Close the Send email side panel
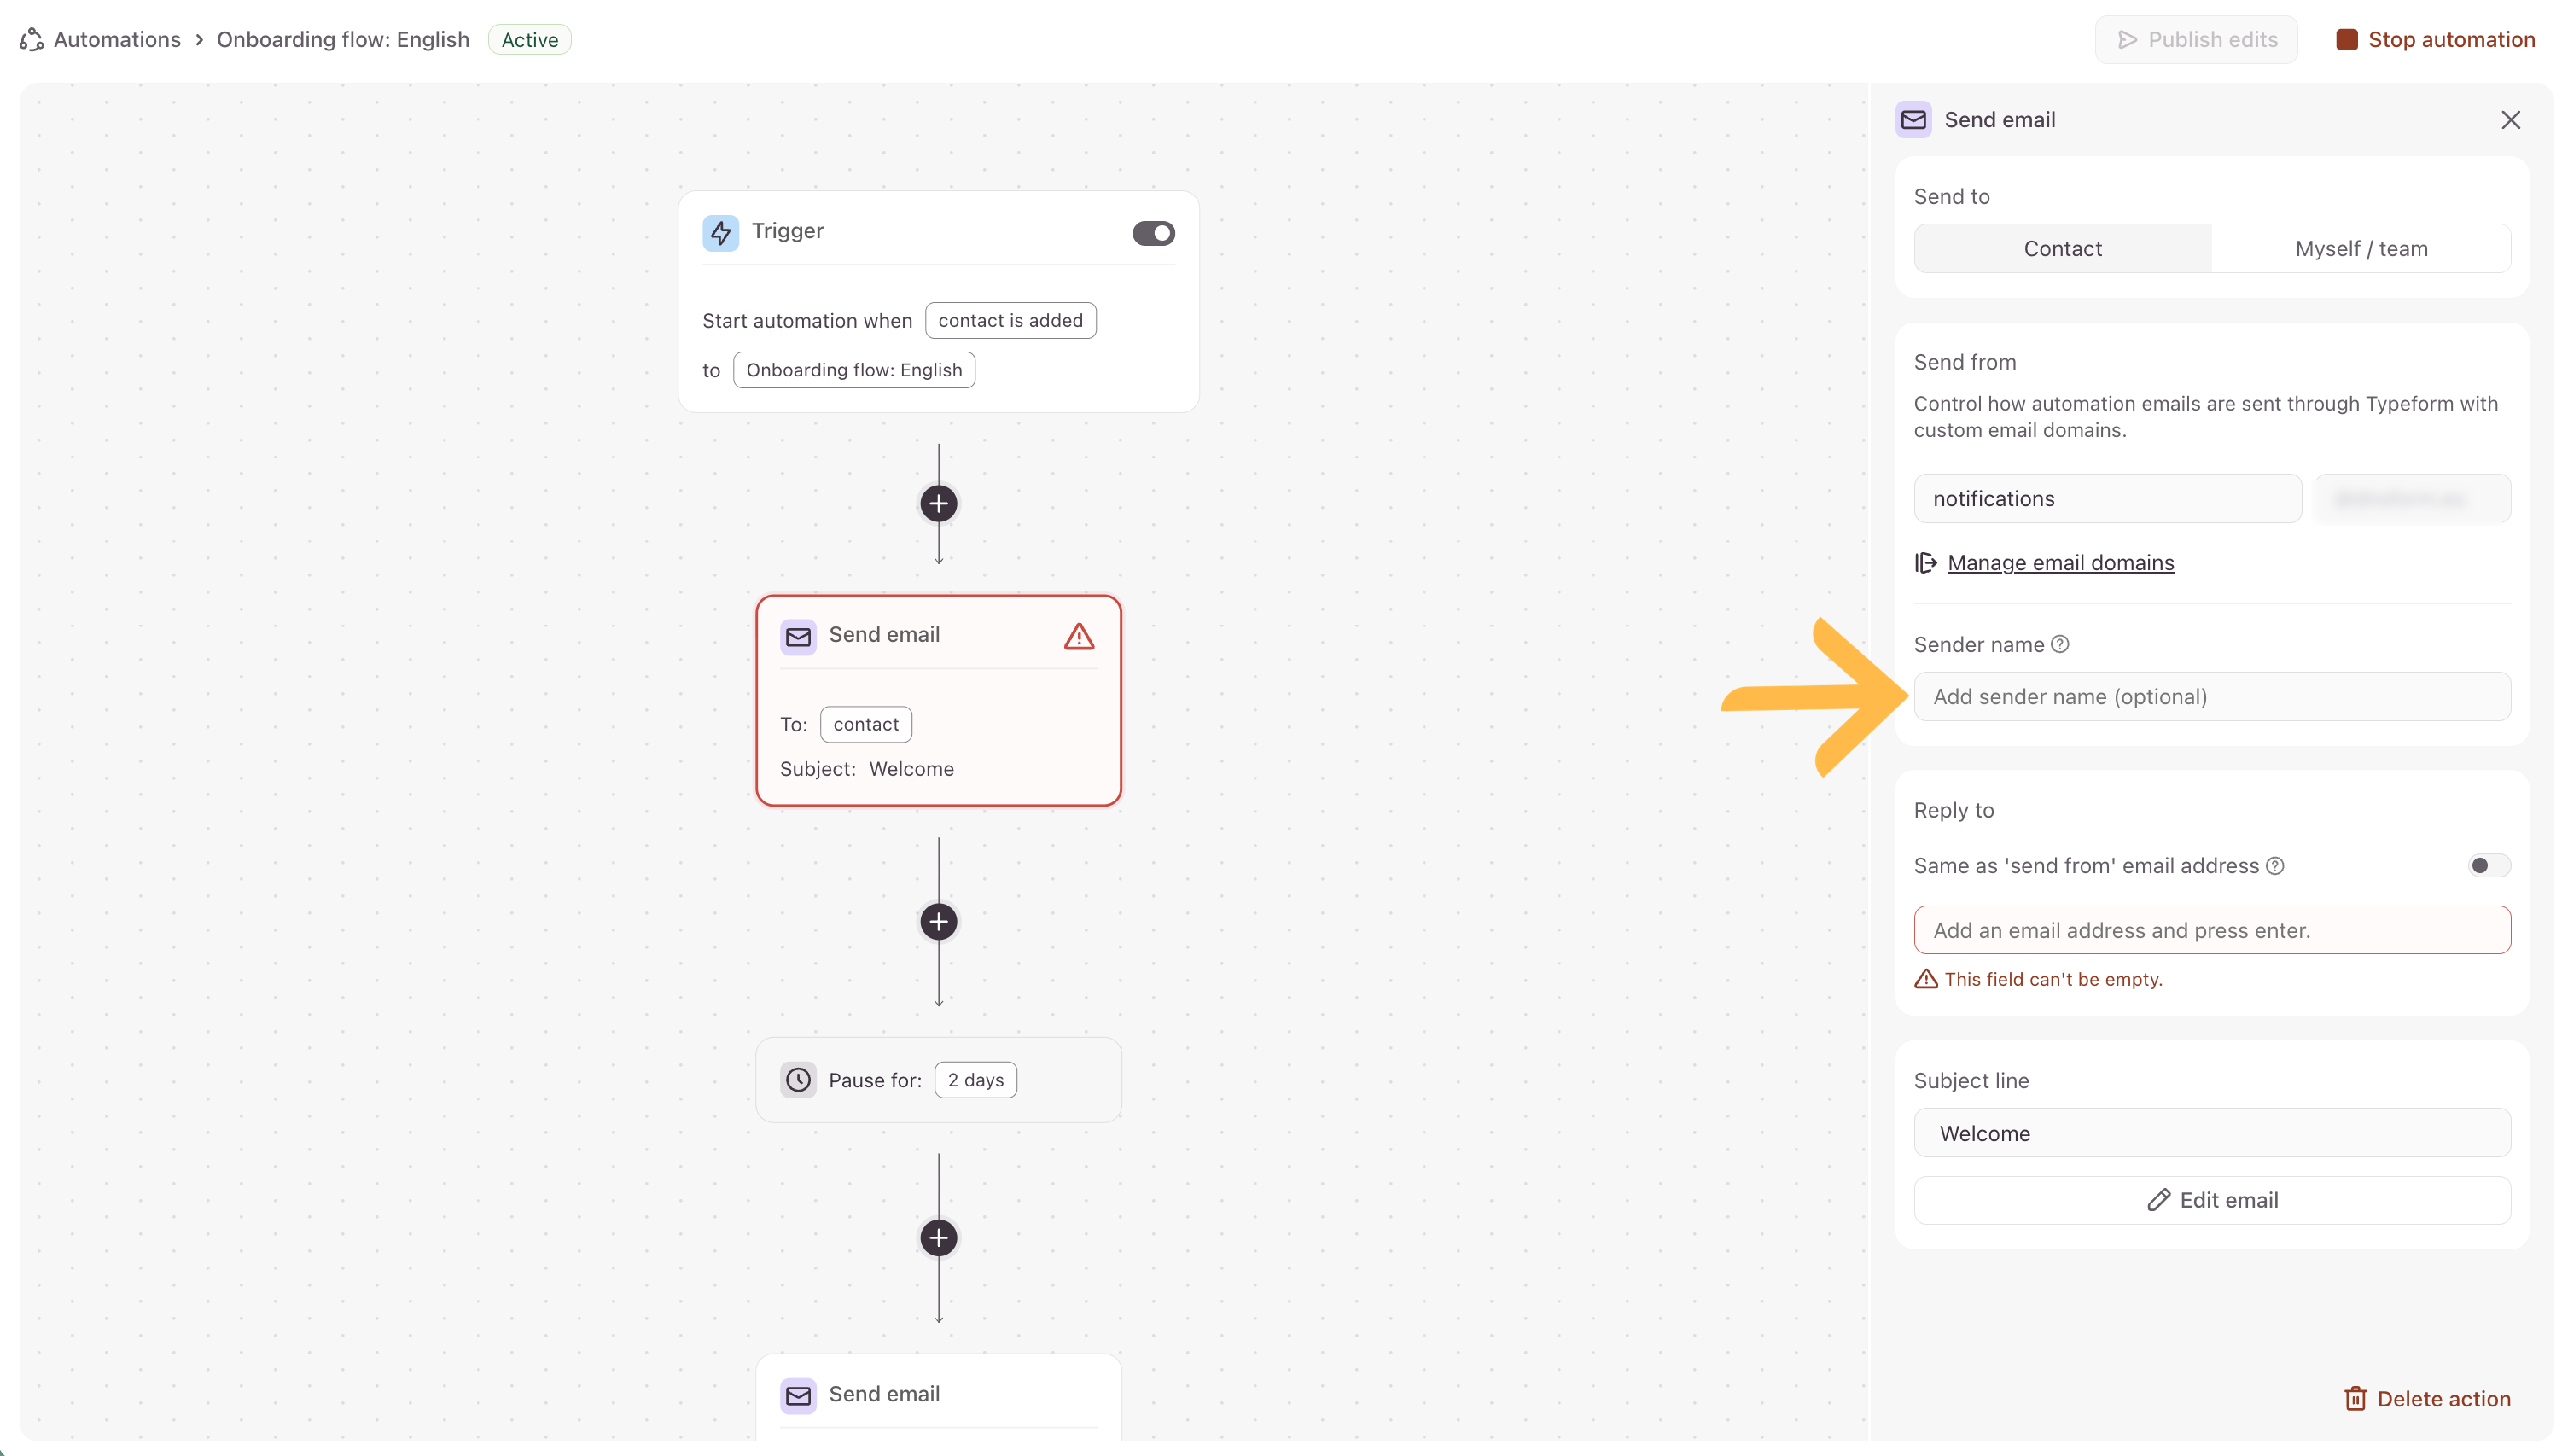This screenshot has height=1456, width=2562. pyautogui.click(x=2510, y=120)
